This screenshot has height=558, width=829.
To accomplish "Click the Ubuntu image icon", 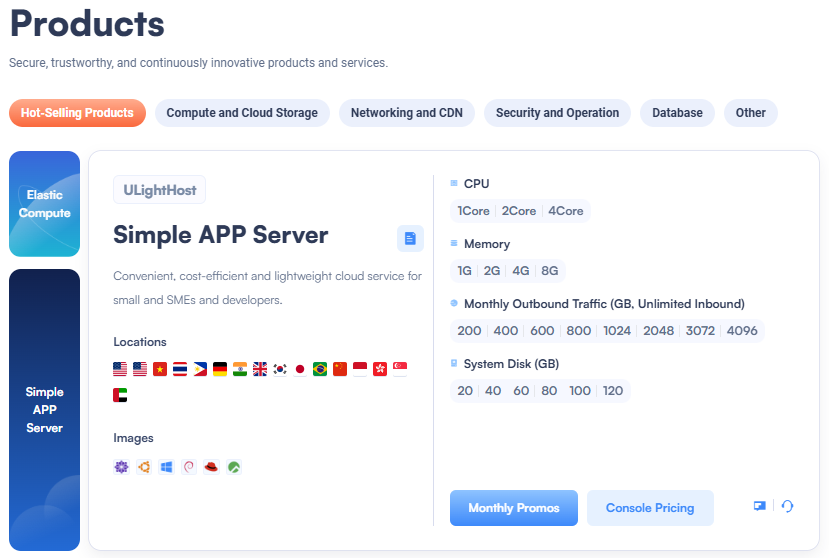I will (x=144, y=467).
